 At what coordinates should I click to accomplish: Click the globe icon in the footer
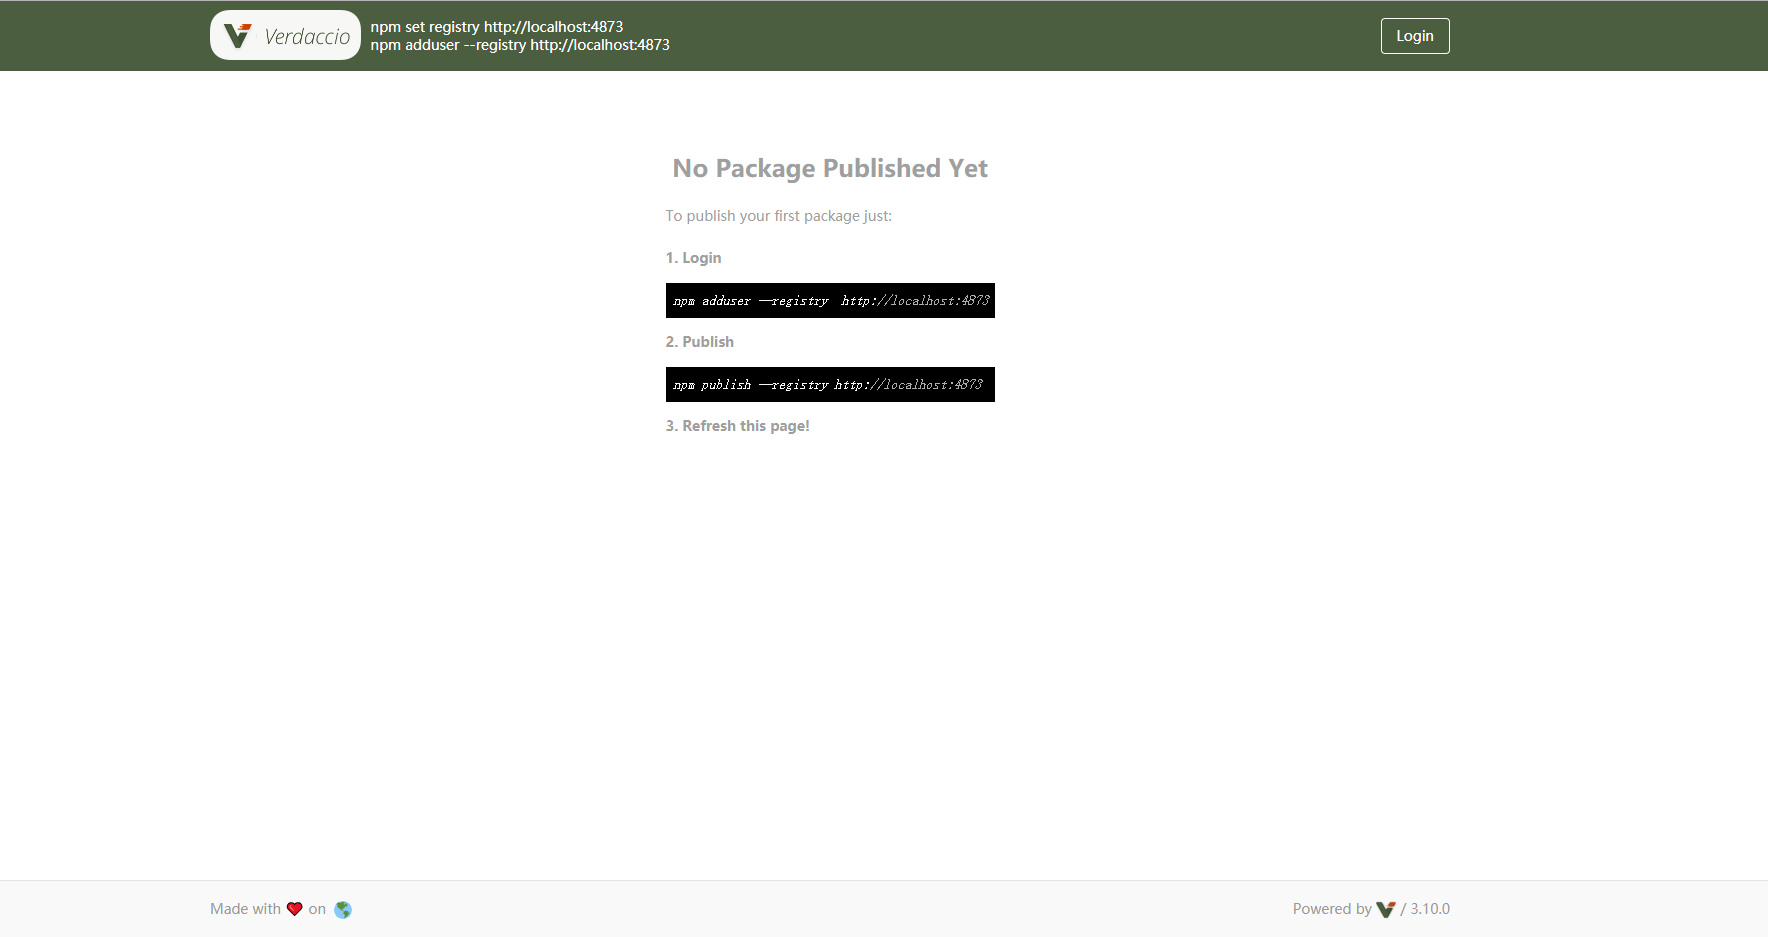343,909
